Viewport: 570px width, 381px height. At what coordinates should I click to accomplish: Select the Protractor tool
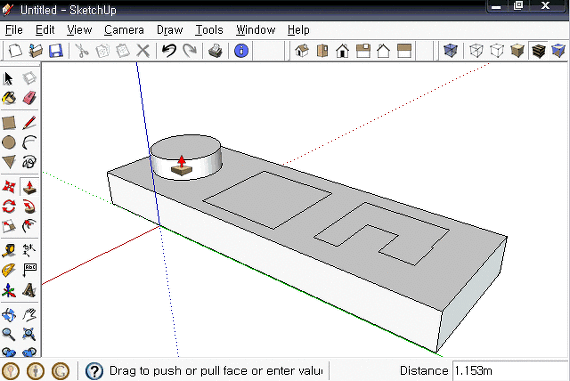pos(9,270)
